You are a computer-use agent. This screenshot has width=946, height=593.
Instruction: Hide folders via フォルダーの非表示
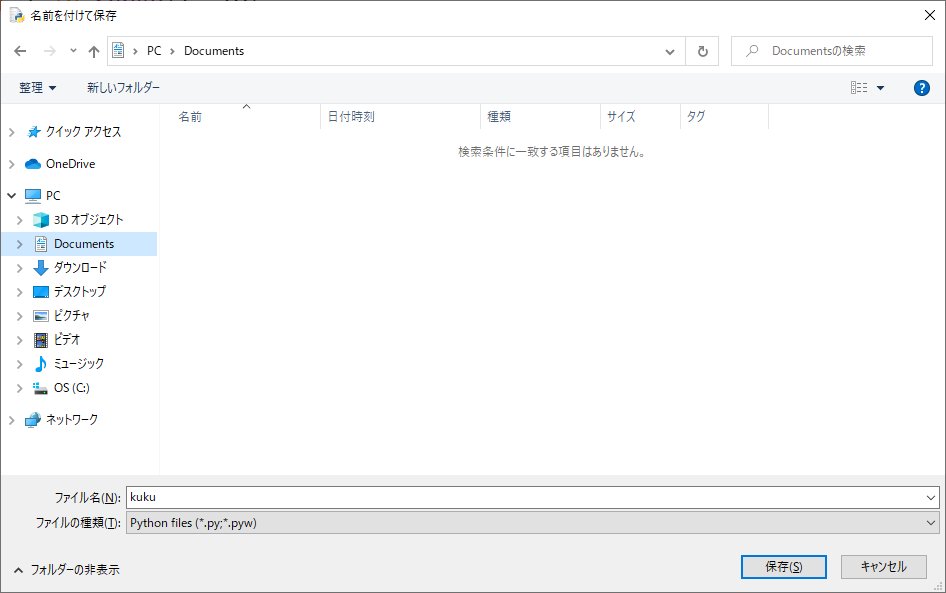[x=66, y=569]
